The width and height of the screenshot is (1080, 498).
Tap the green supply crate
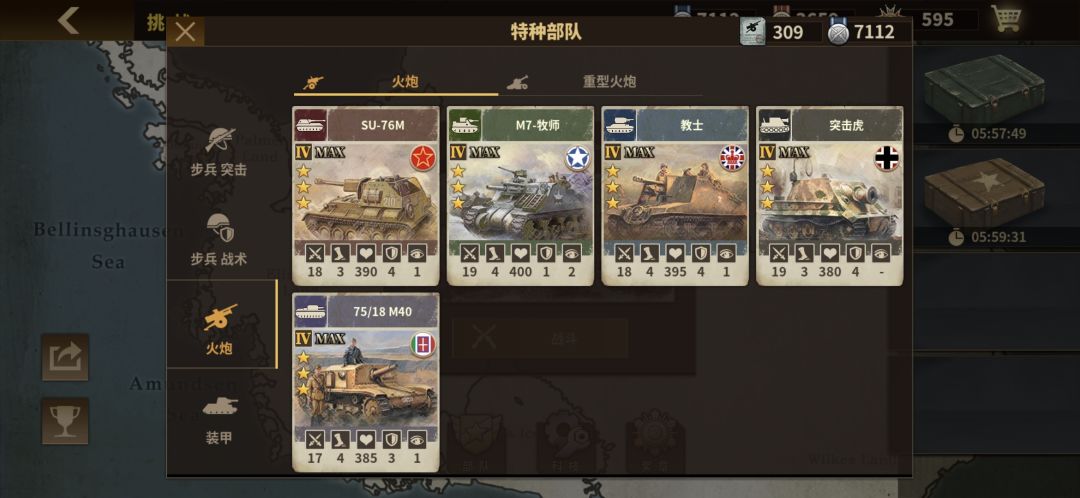[x=984, y=89]
